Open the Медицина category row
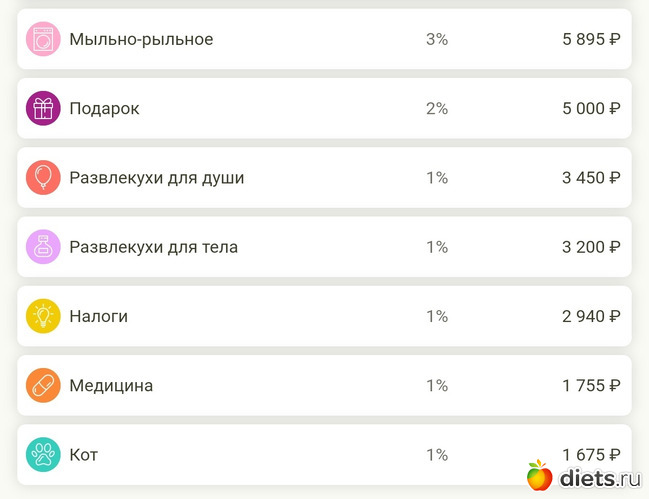This screenshot has height=499, width=649. (x=324, y=385)
